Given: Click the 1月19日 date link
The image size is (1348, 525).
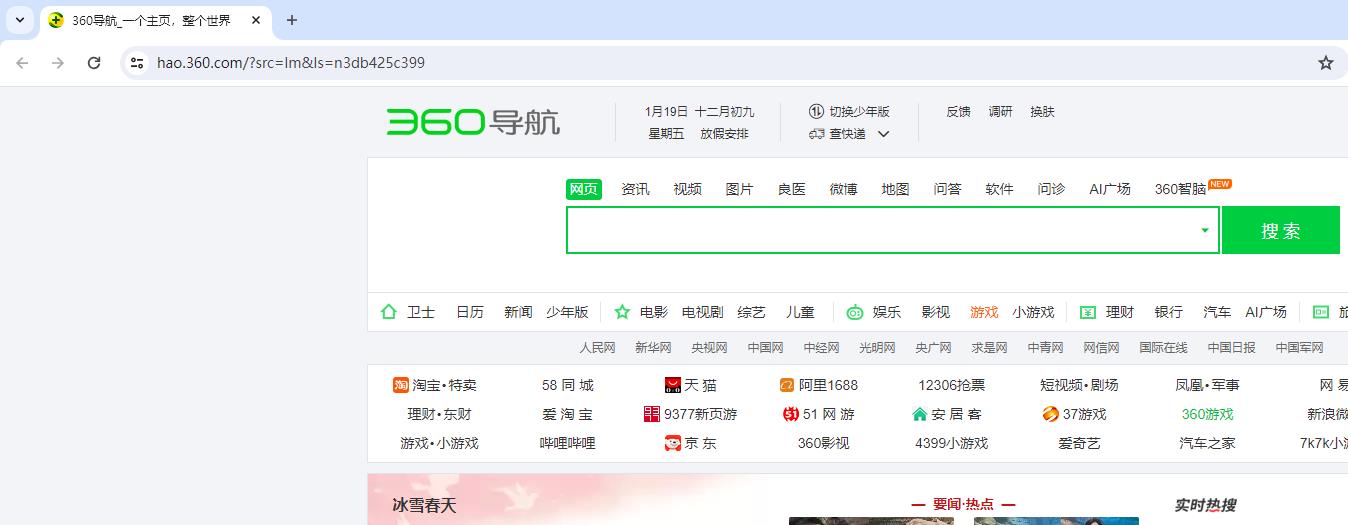Looking at the screenshot, I should tap(666, 111).
